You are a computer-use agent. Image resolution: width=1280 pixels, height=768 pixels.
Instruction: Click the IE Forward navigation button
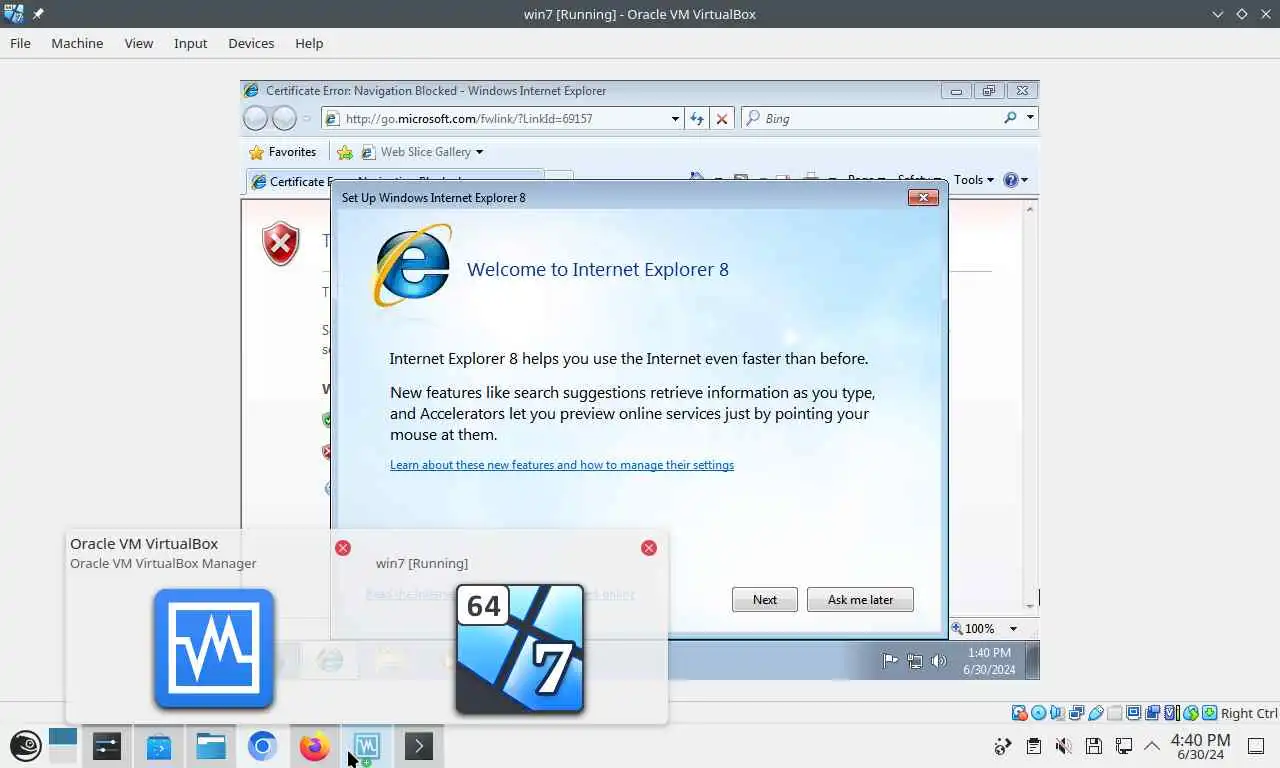[284, 118]
